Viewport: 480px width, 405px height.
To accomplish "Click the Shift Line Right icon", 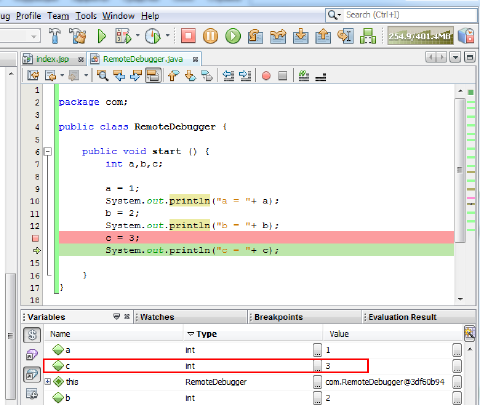I will click(x=245, y=76).
